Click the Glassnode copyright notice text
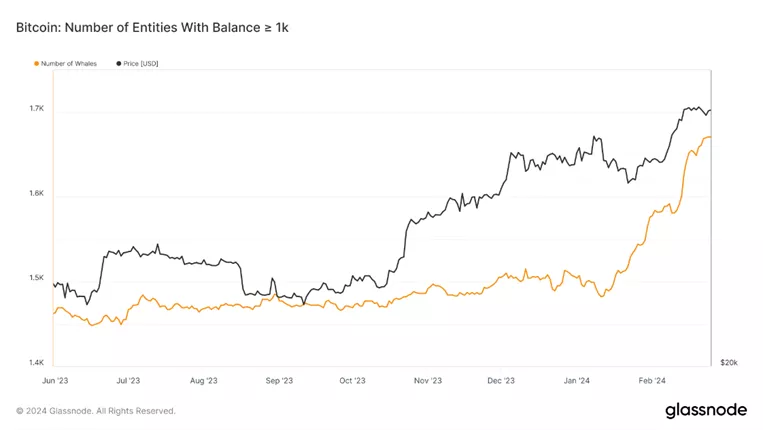 tap(96, 410)
